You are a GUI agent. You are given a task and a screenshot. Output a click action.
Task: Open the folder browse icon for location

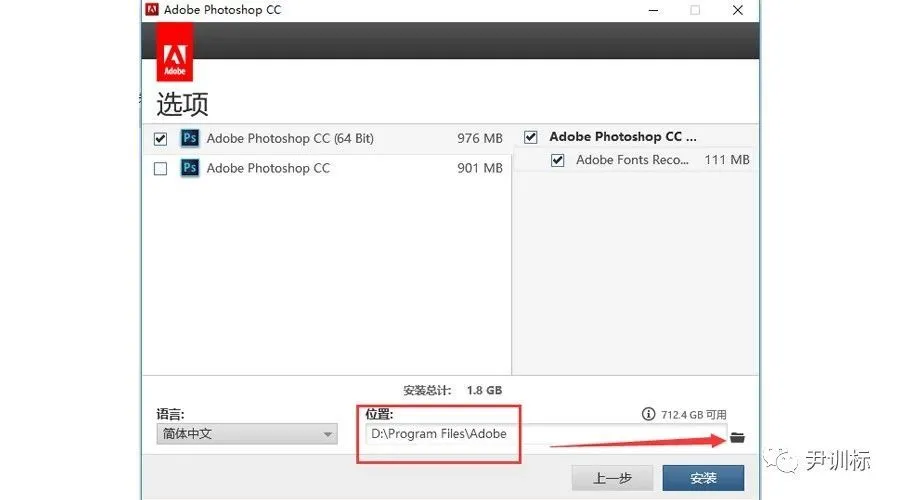[x=738, y=438]
